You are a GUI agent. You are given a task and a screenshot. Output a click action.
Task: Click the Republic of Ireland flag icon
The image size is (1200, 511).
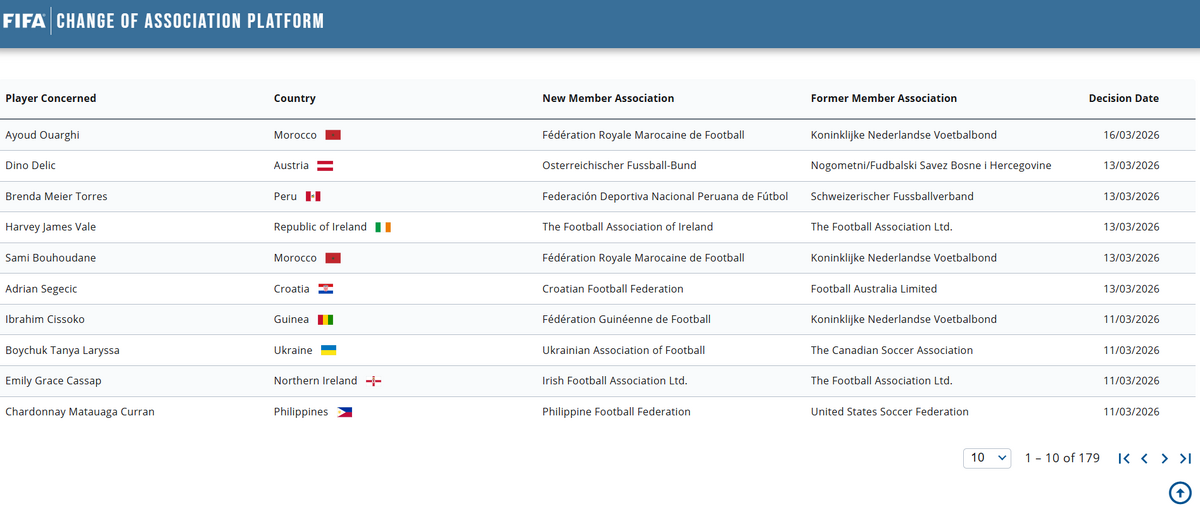click(383, 227)
